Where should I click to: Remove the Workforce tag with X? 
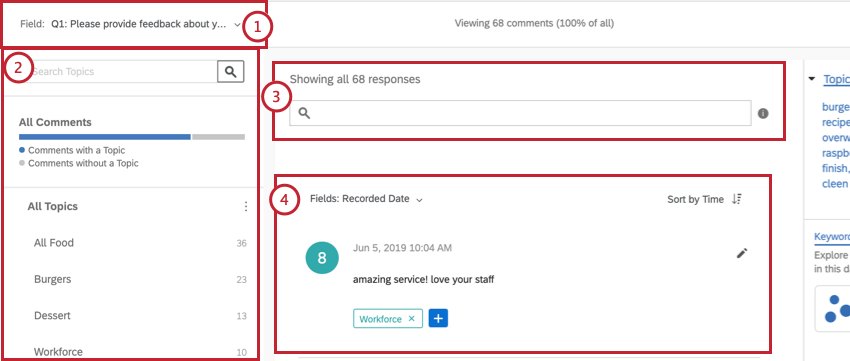[411, 319]
